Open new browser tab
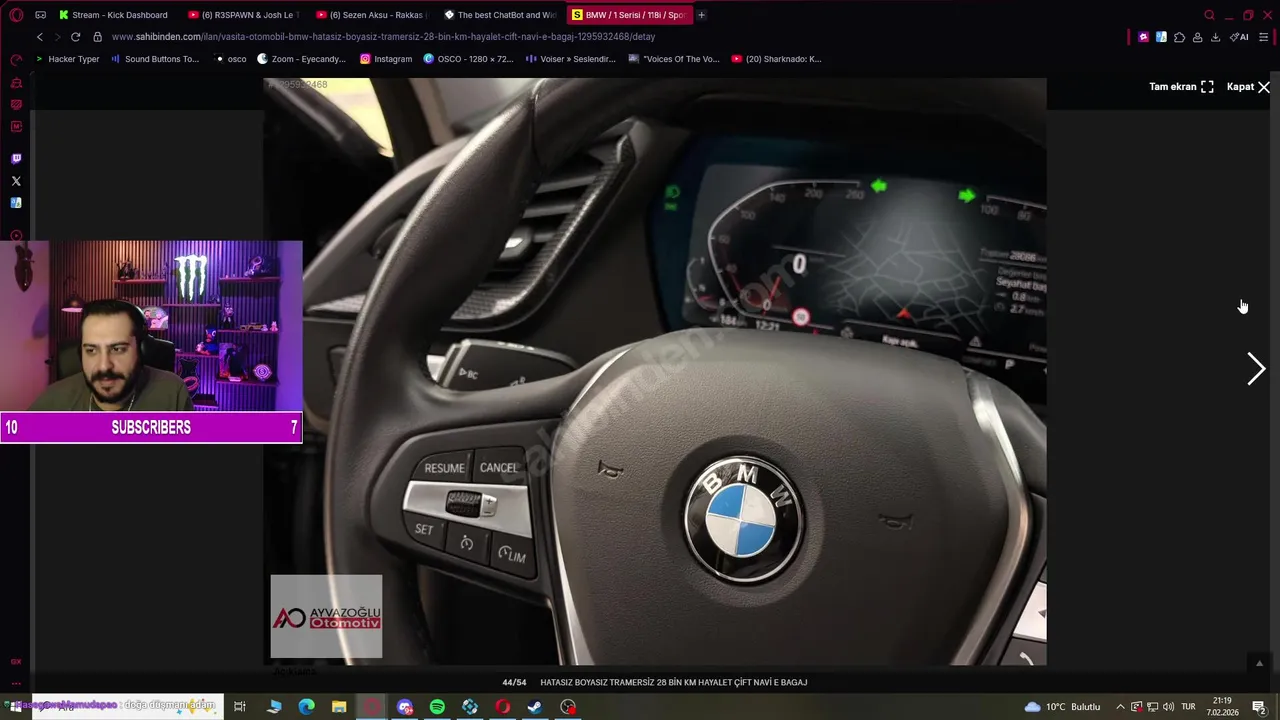Image resolution: width=1280 pixels, height=720 pixels. (701, 15)
